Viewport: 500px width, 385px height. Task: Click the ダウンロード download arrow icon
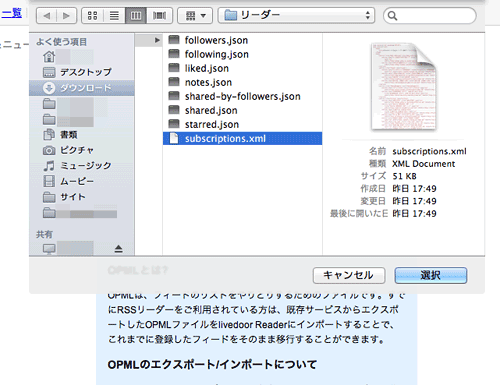(49, 88)
